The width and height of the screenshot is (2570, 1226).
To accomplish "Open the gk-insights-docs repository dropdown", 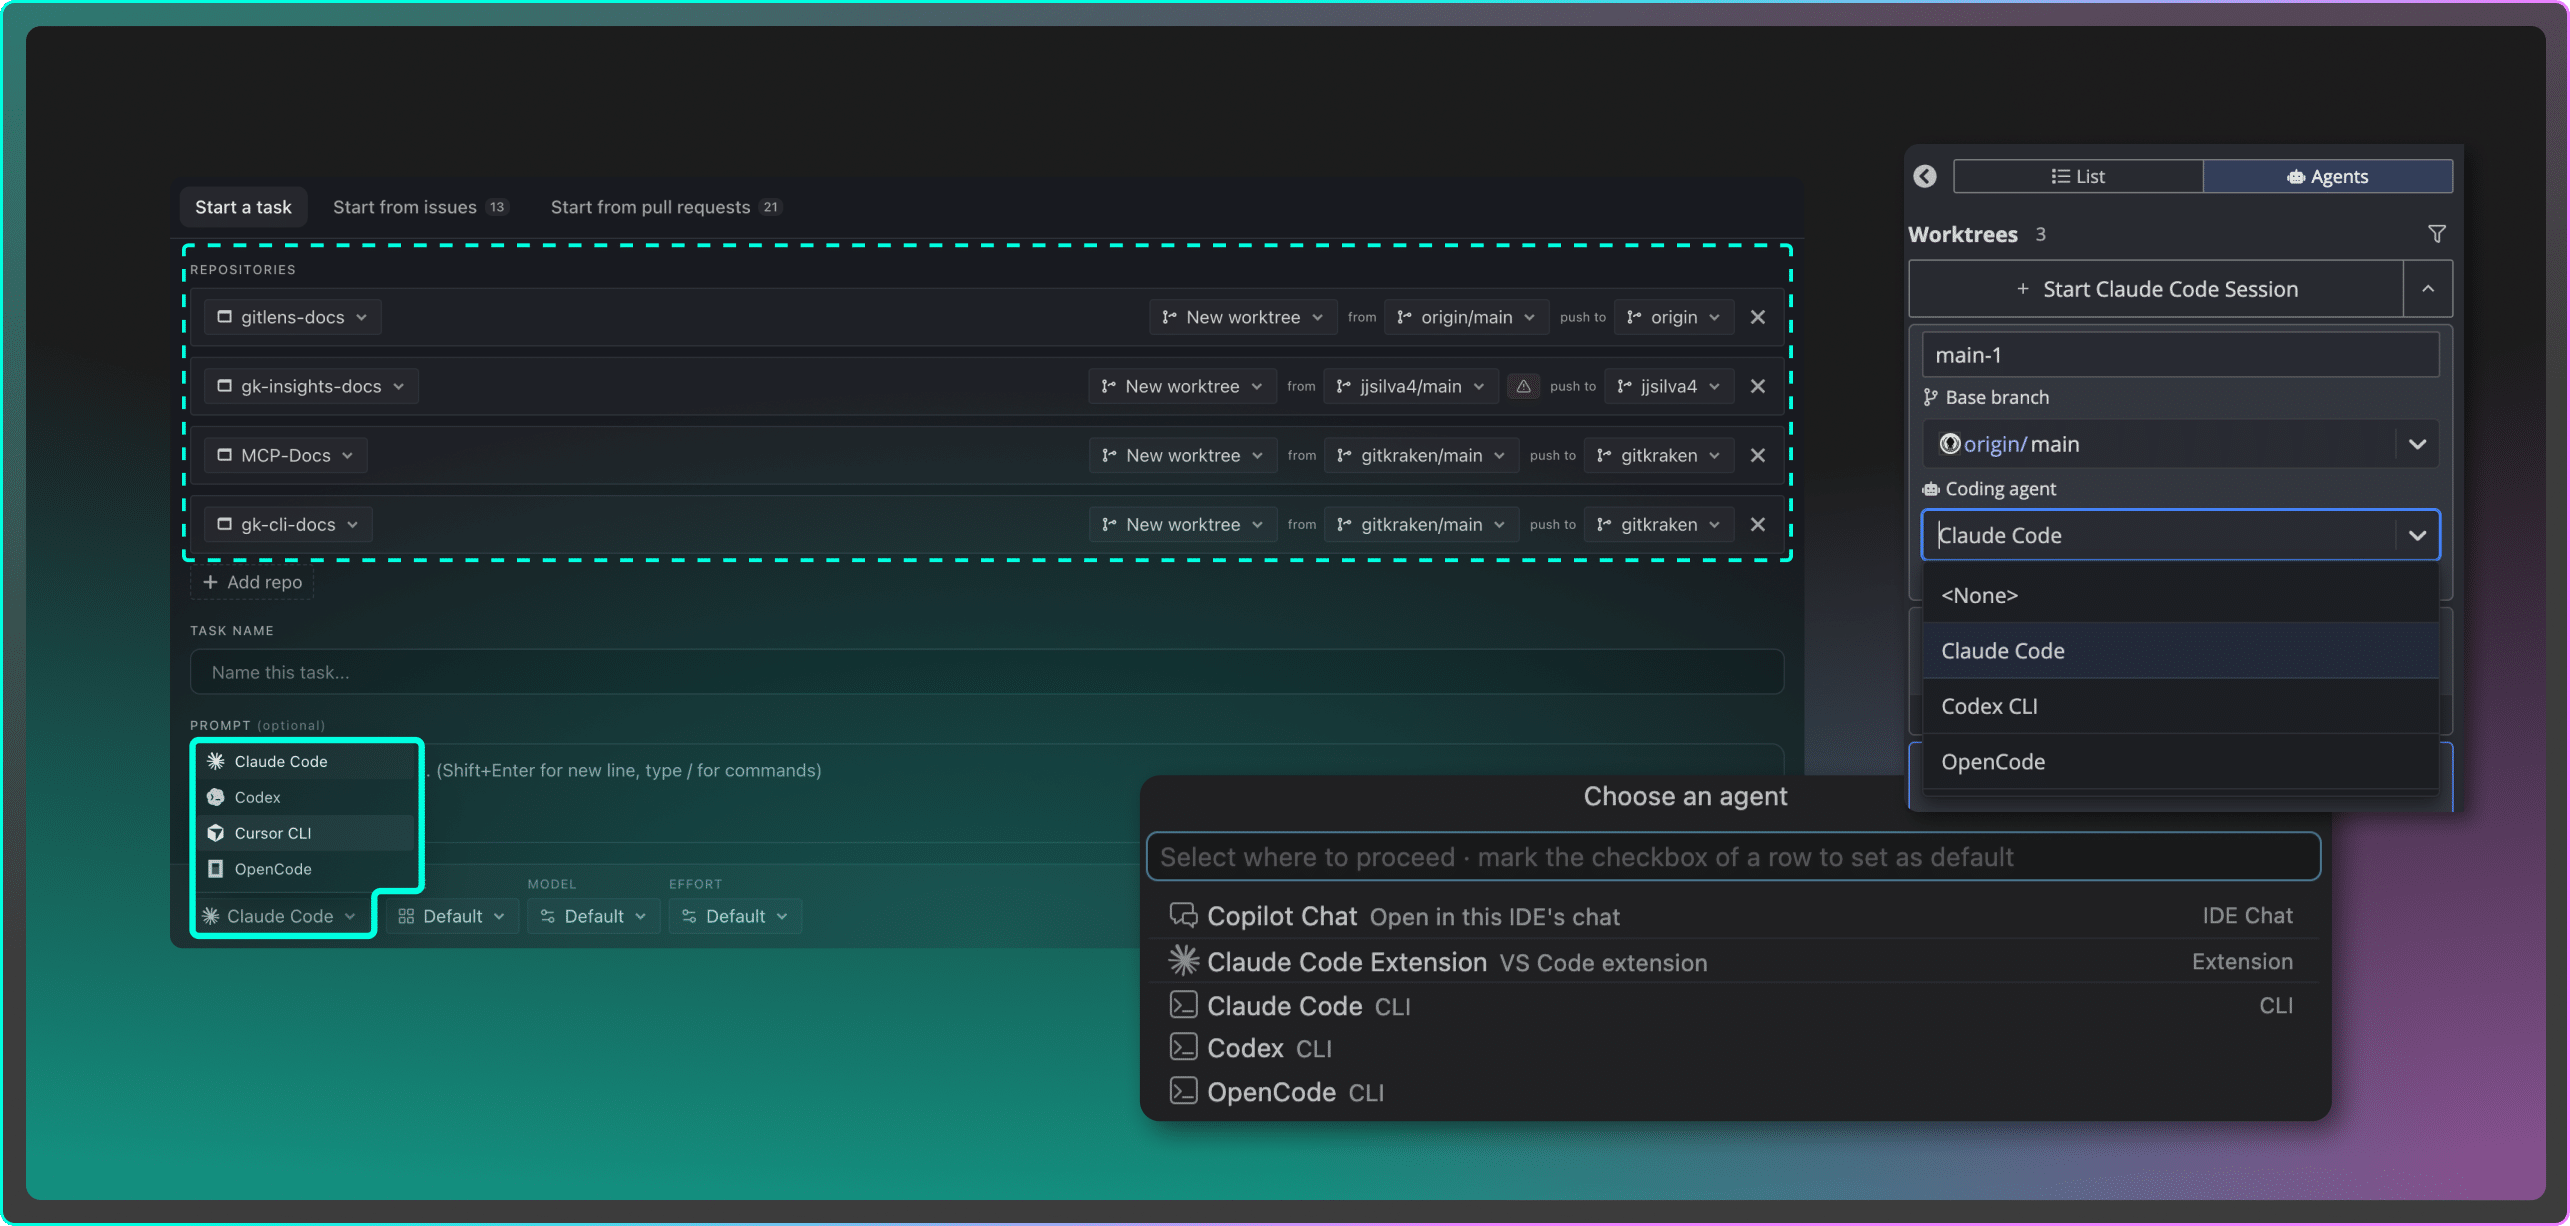I will click(x=311, y=386).
